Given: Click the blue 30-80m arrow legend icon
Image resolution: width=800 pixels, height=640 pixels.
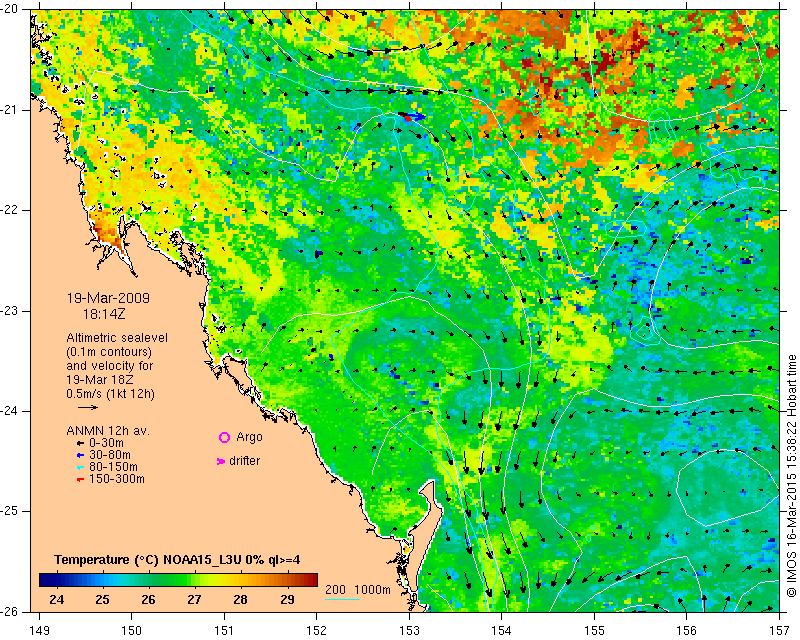Looking at the screenshot, I should pos(80,455).
